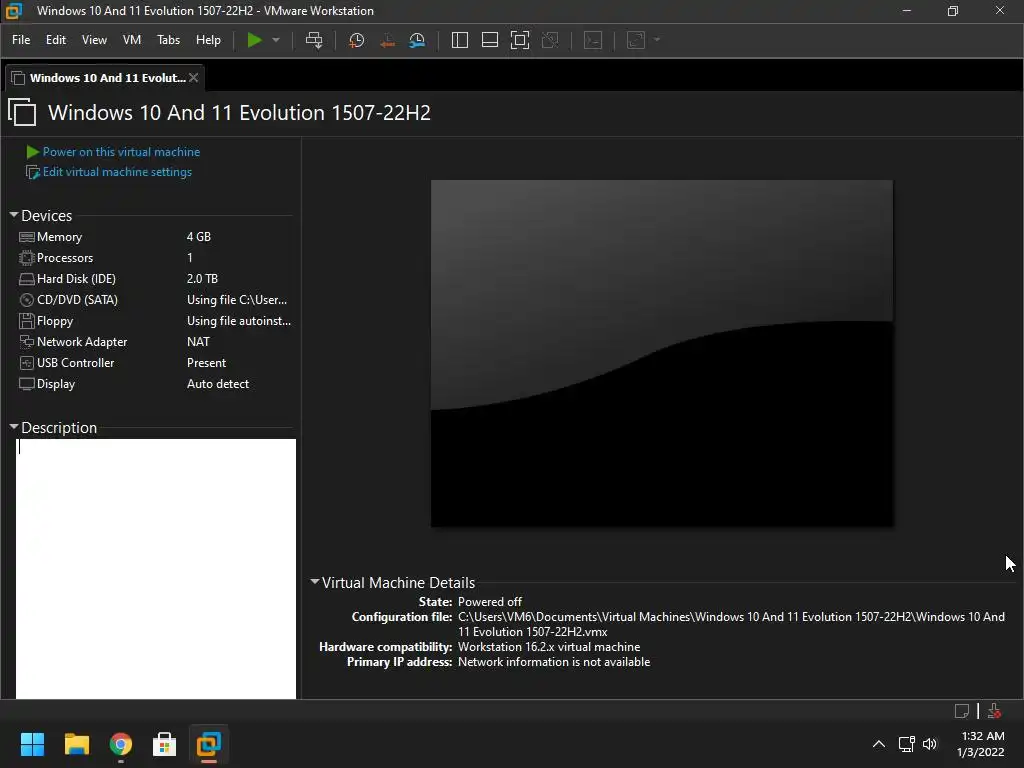This screenshot has width=1024, height=768.
Task: Click the Floppy disk icon
Action: click(x=27, y=321)
